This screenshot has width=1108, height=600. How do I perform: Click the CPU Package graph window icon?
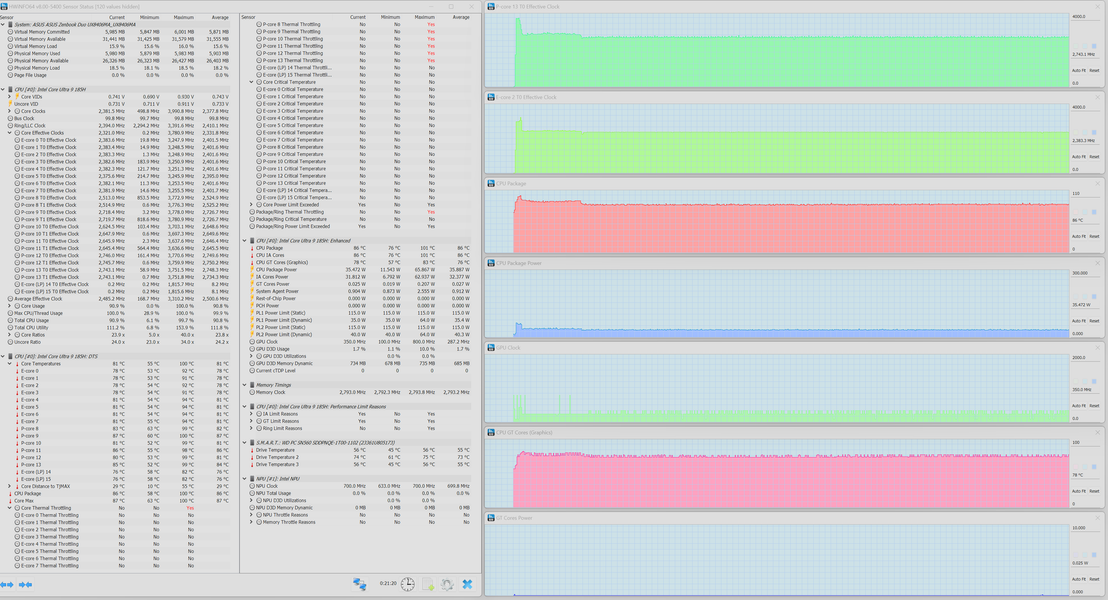point(490,184)
